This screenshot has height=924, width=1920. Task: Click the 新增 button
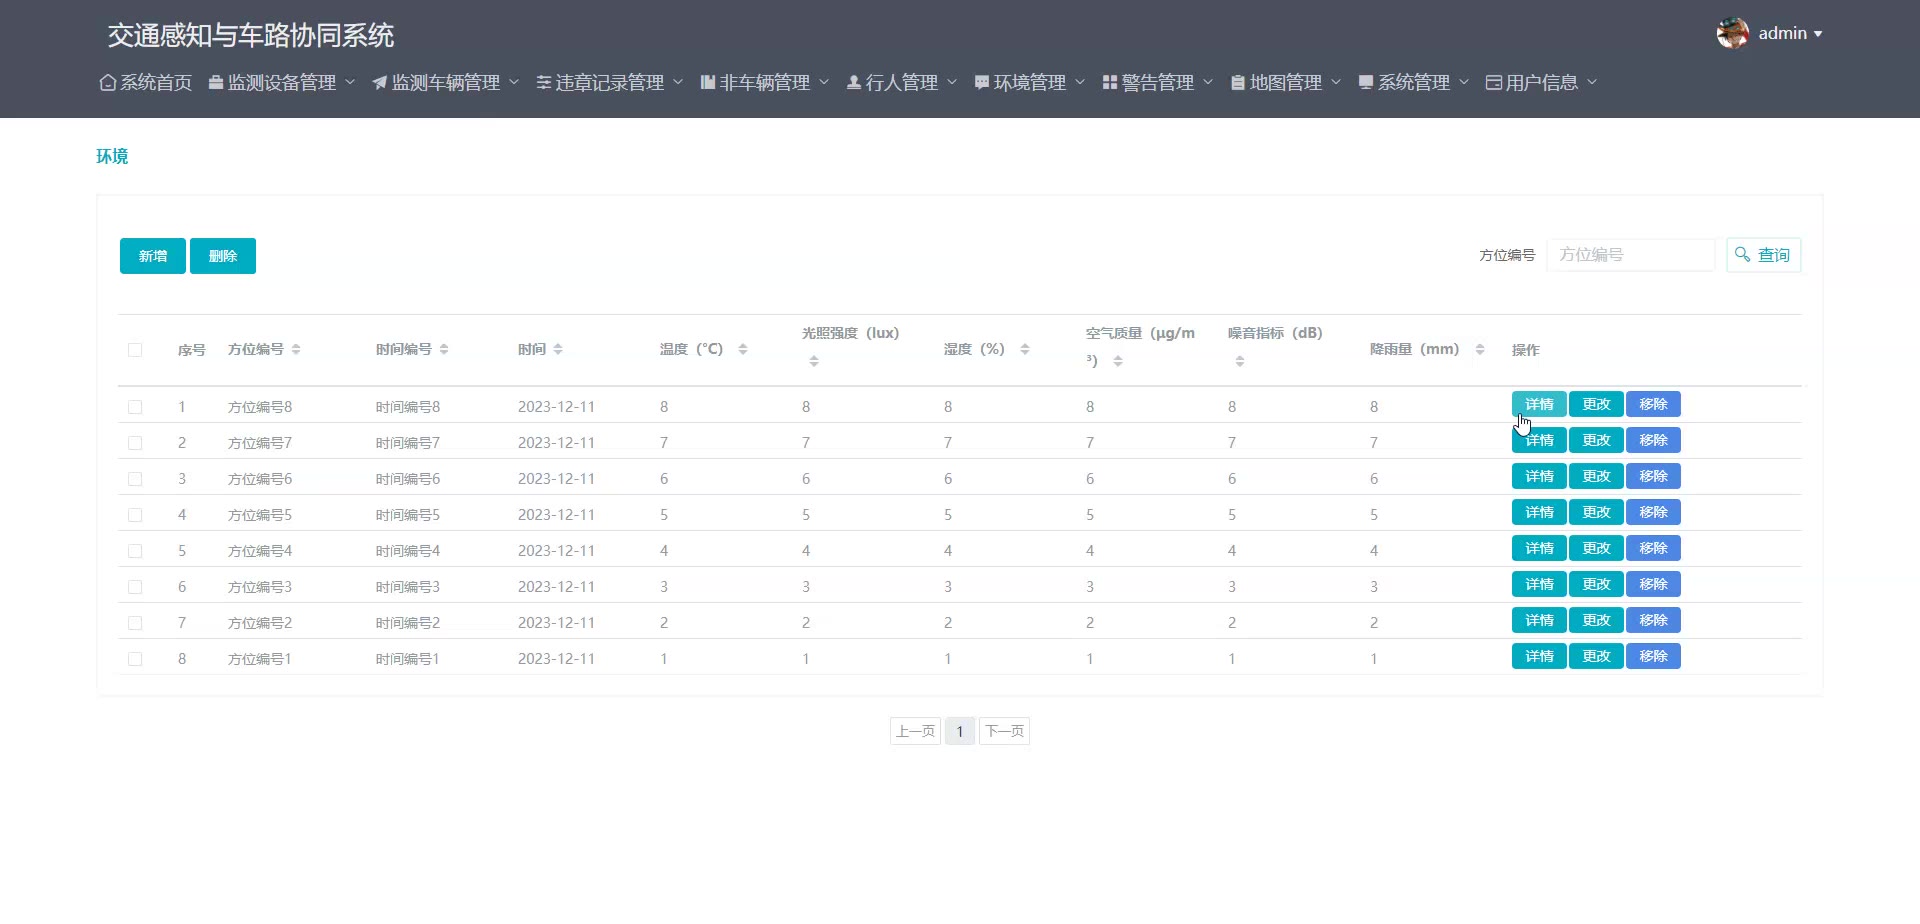[153, 256]
